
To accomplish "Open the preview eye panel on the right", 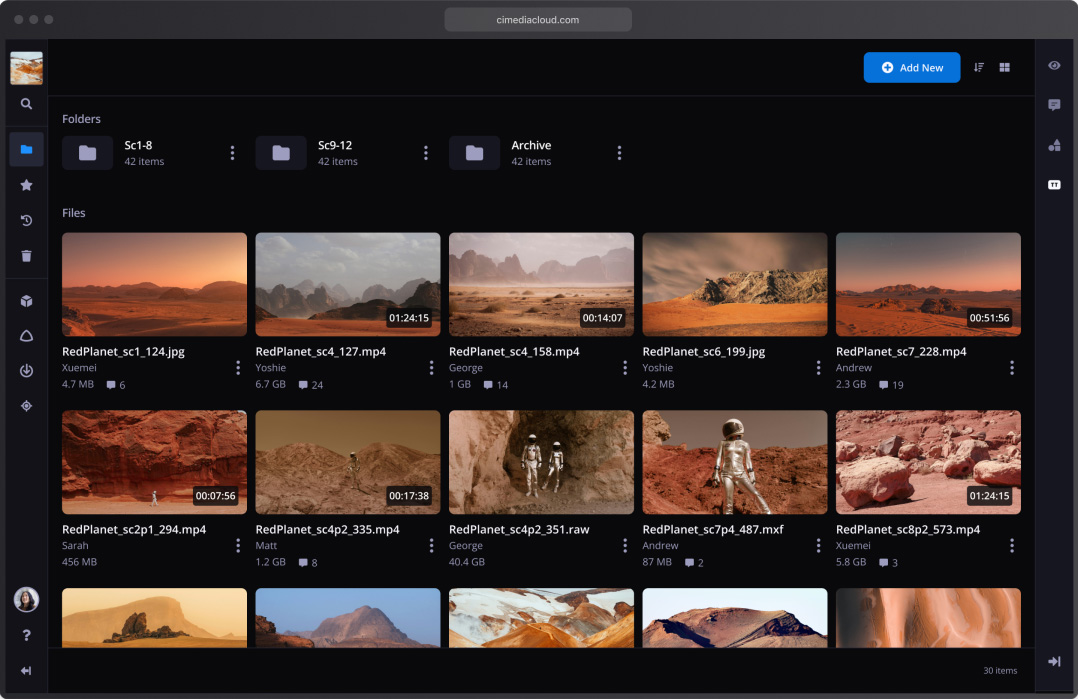I will coord(1054,65).
